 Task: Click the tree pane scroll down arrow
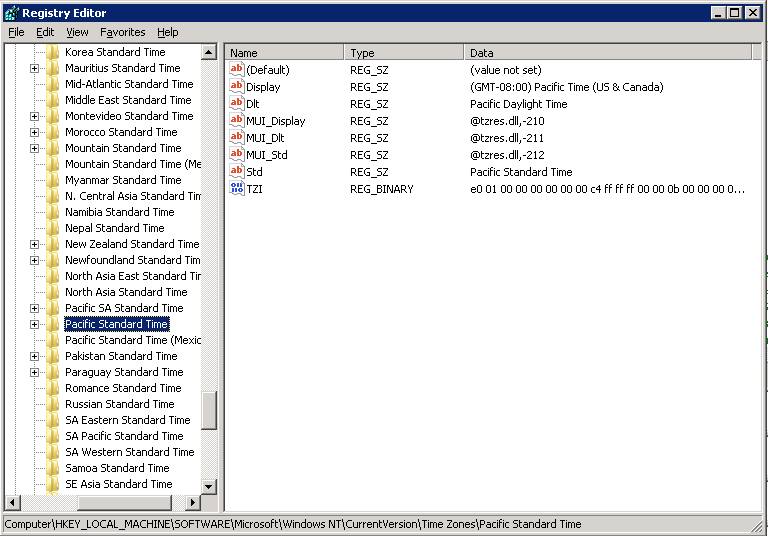pos(209,487)
